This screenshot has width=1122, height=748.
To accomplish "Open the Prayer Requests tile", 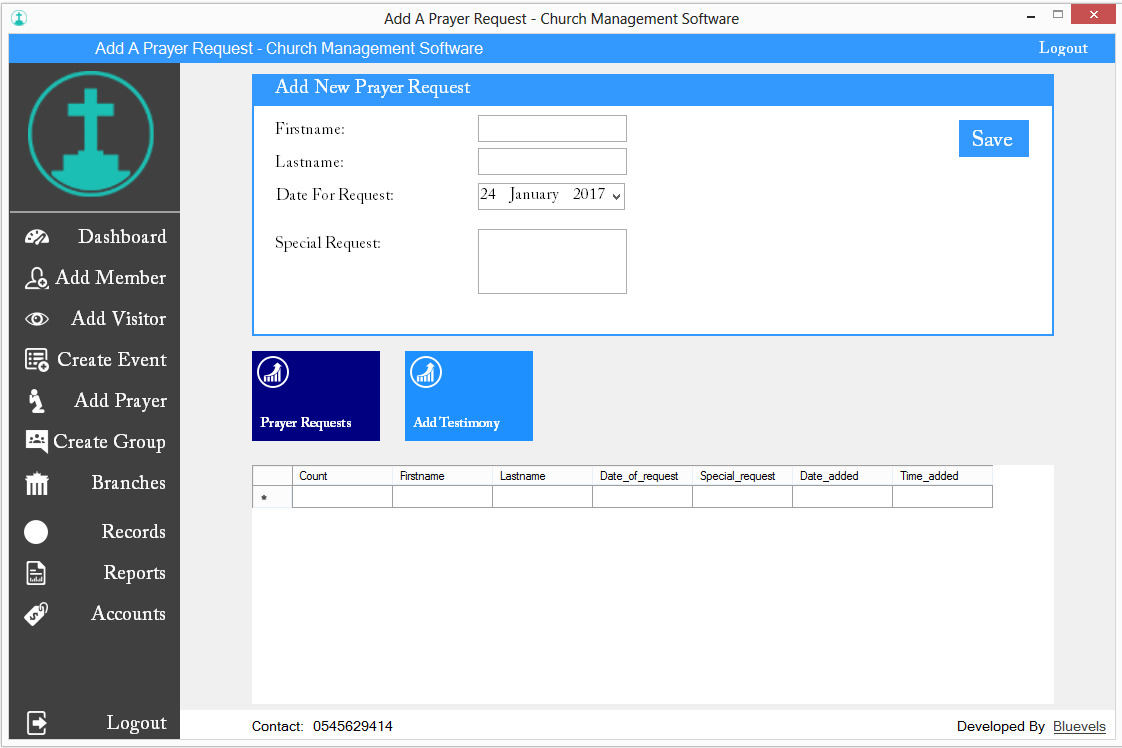I will pyautogui.click(x=316, y=396).
